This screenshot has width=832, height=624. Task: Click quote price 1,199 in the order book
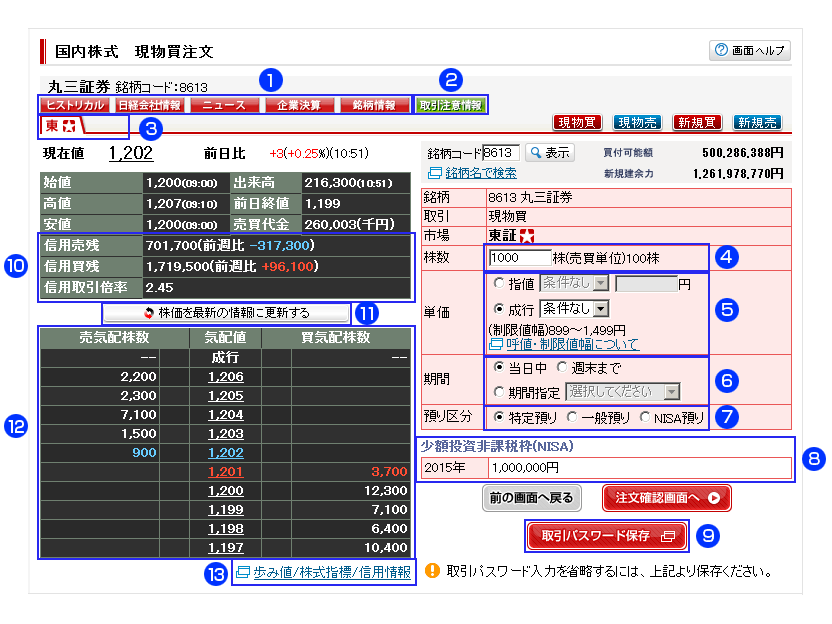pos(226,510)
